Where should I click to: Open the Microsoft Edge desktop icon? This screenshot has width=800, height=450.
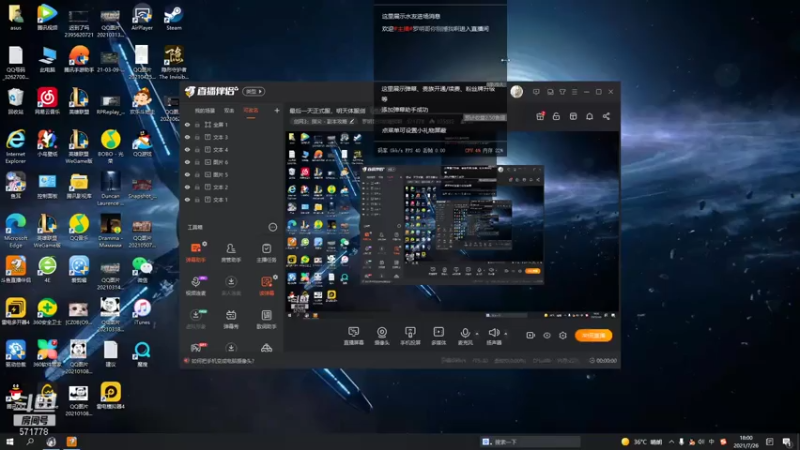[x=15, y=231]
